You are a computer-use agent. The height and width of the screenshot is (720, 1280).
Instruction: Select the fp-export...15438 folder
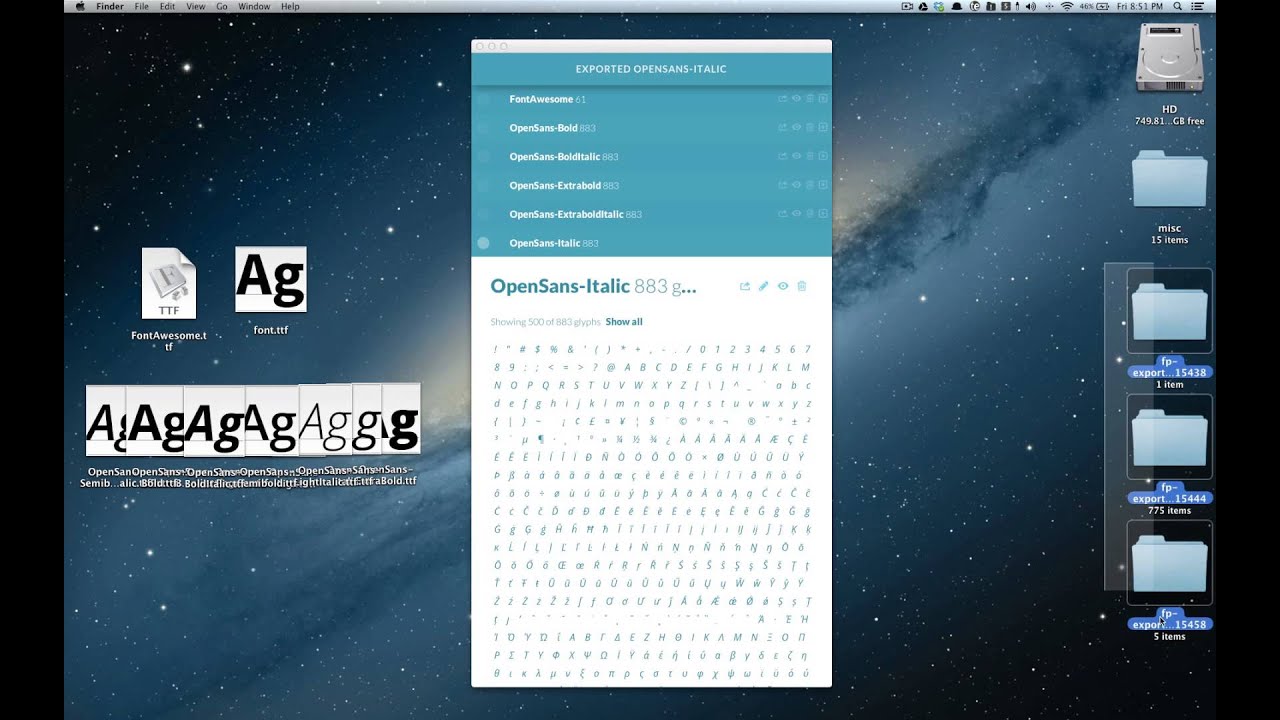(x=1169, y=328)
